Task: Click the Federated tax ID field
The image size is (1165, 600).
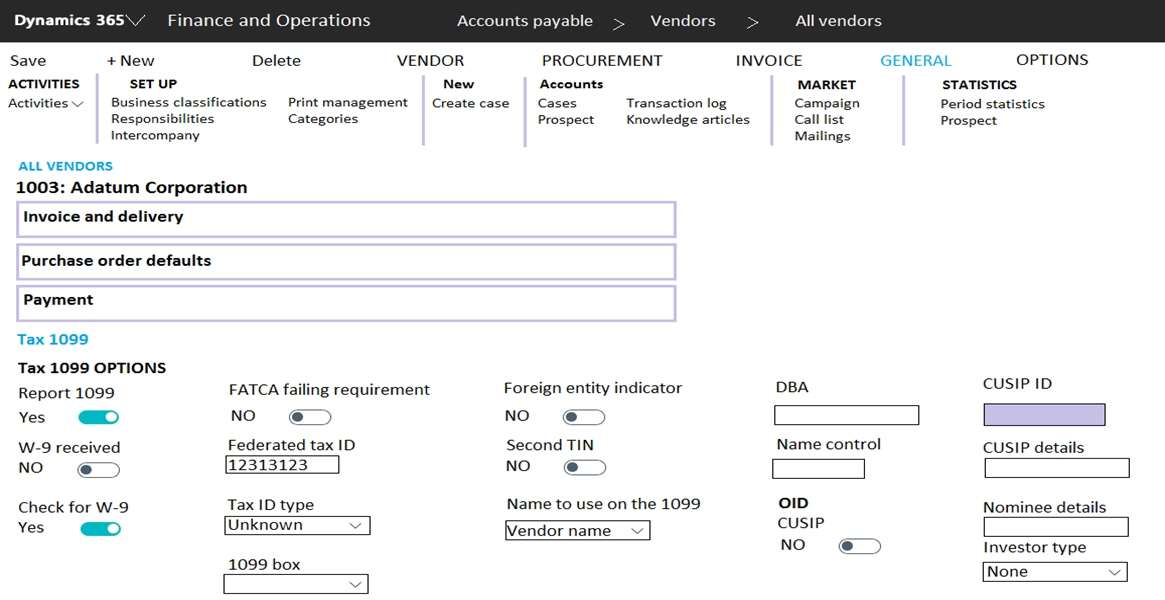Action: pos(282,465)
